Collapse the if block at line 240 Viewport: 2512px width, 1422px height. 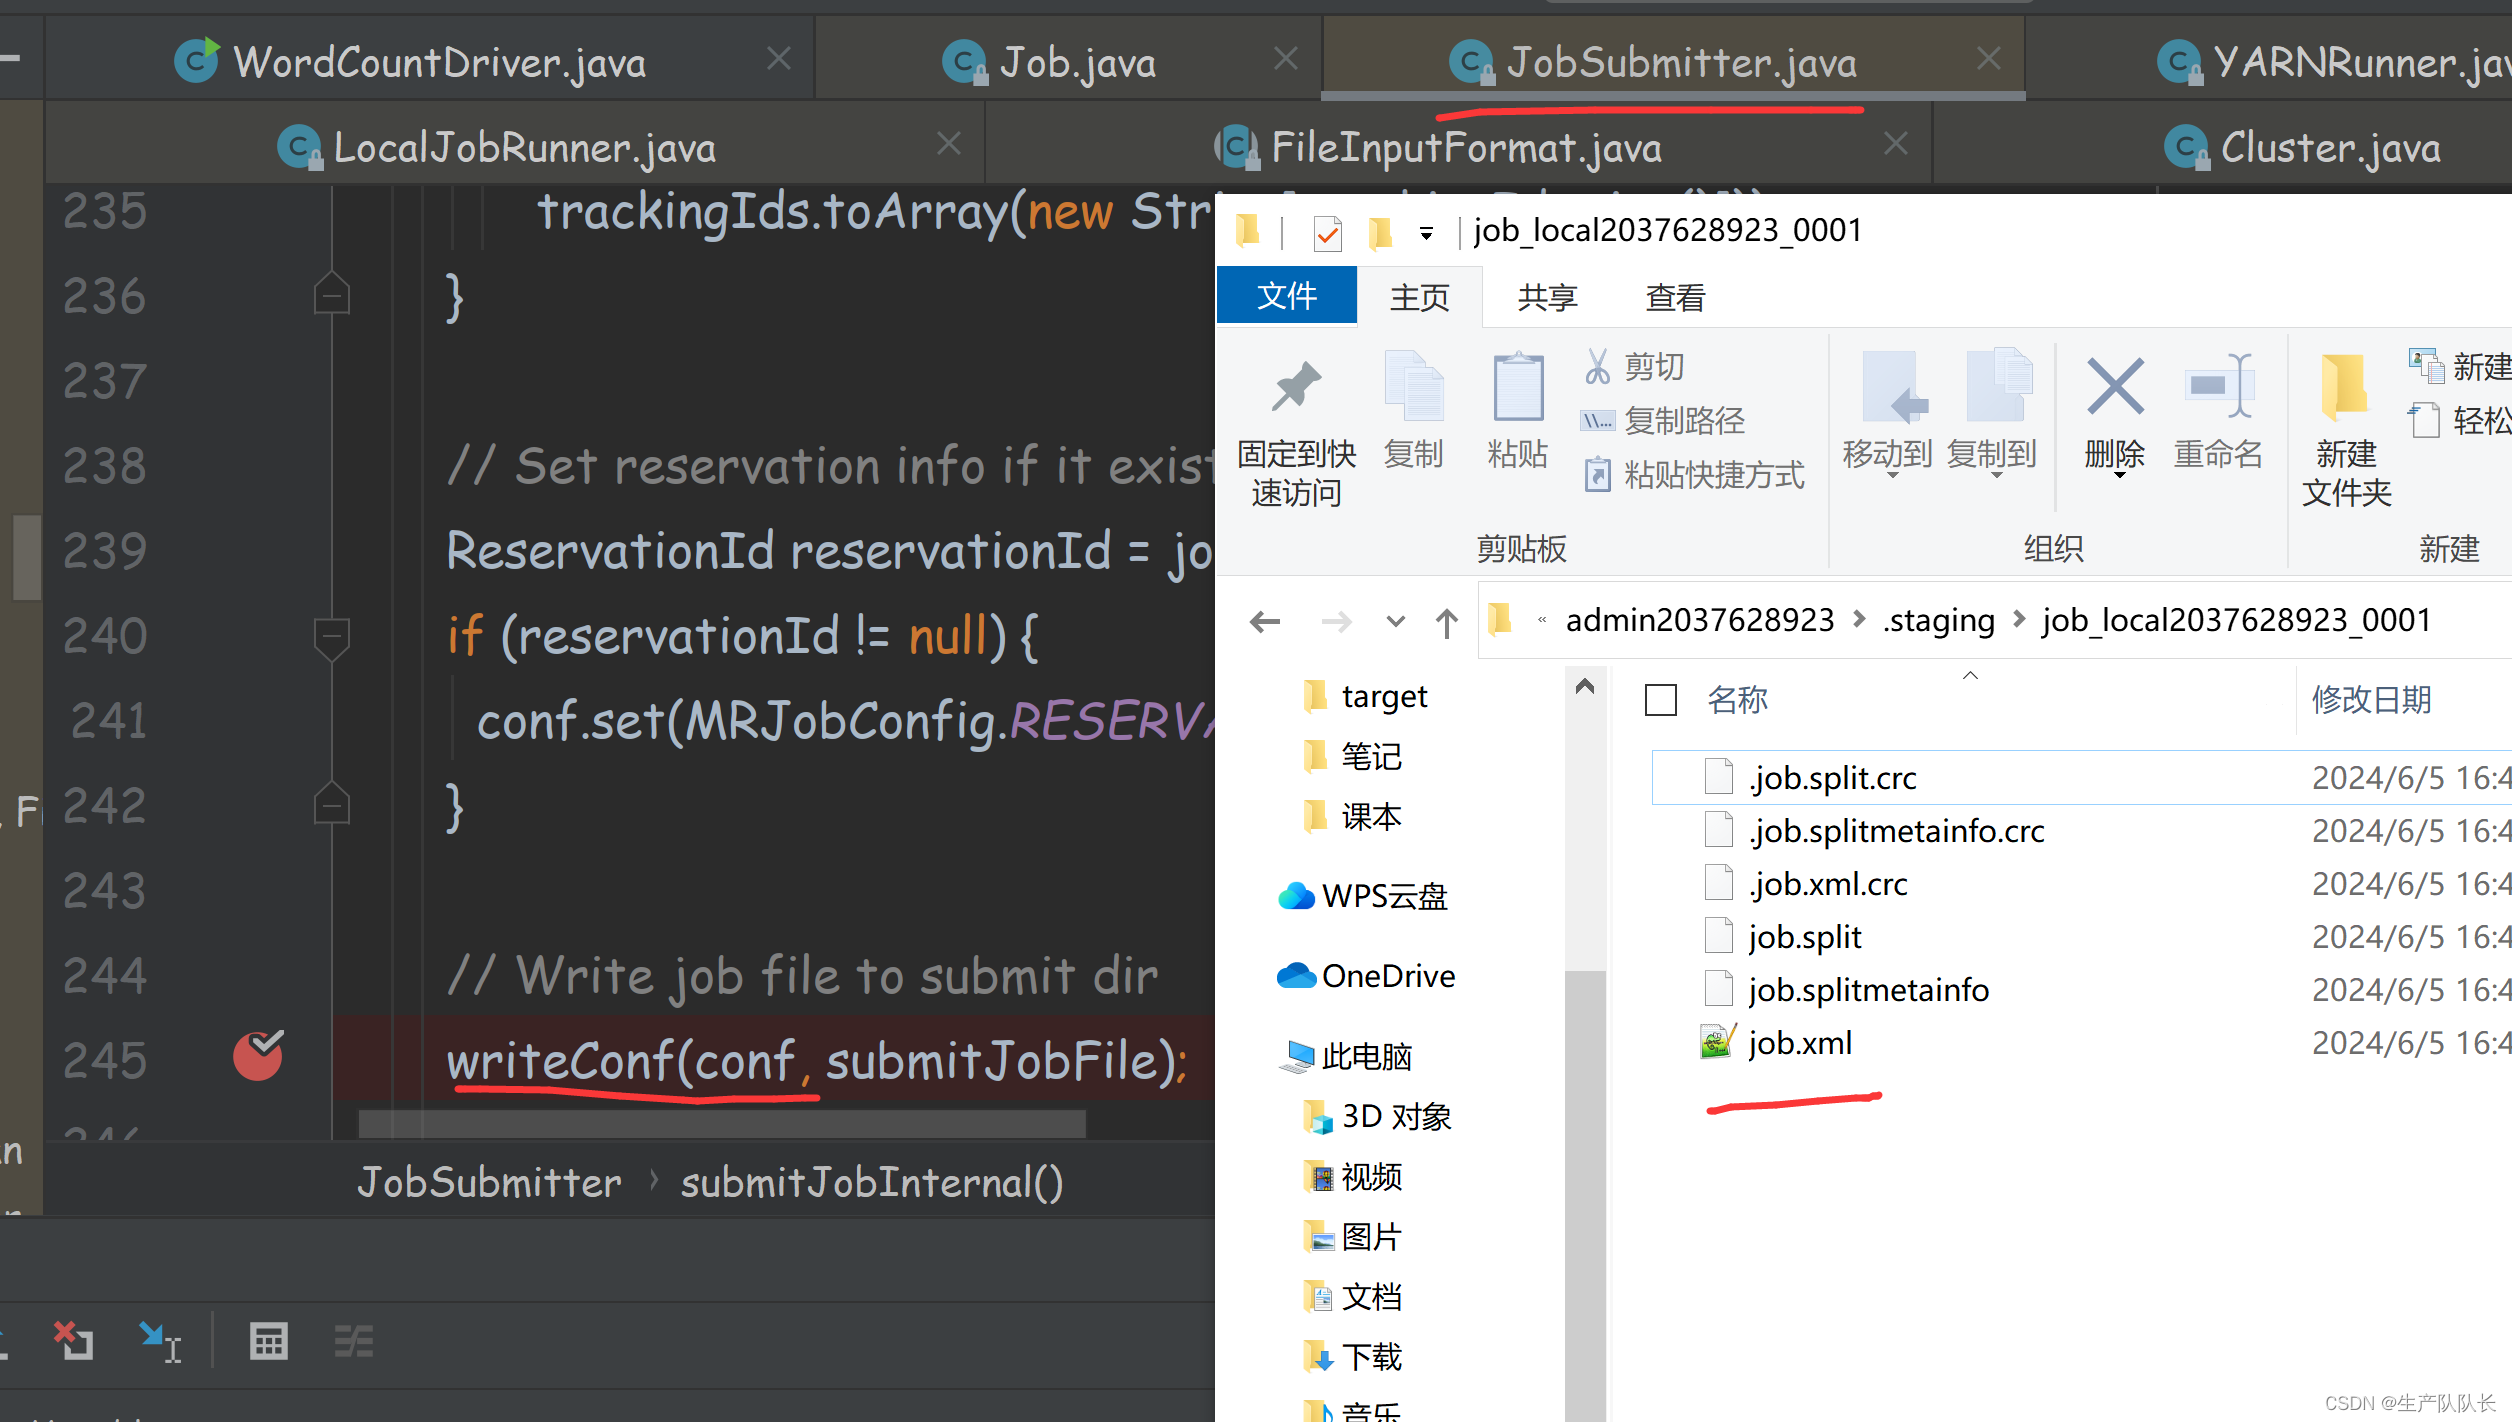tap(331, 638)
